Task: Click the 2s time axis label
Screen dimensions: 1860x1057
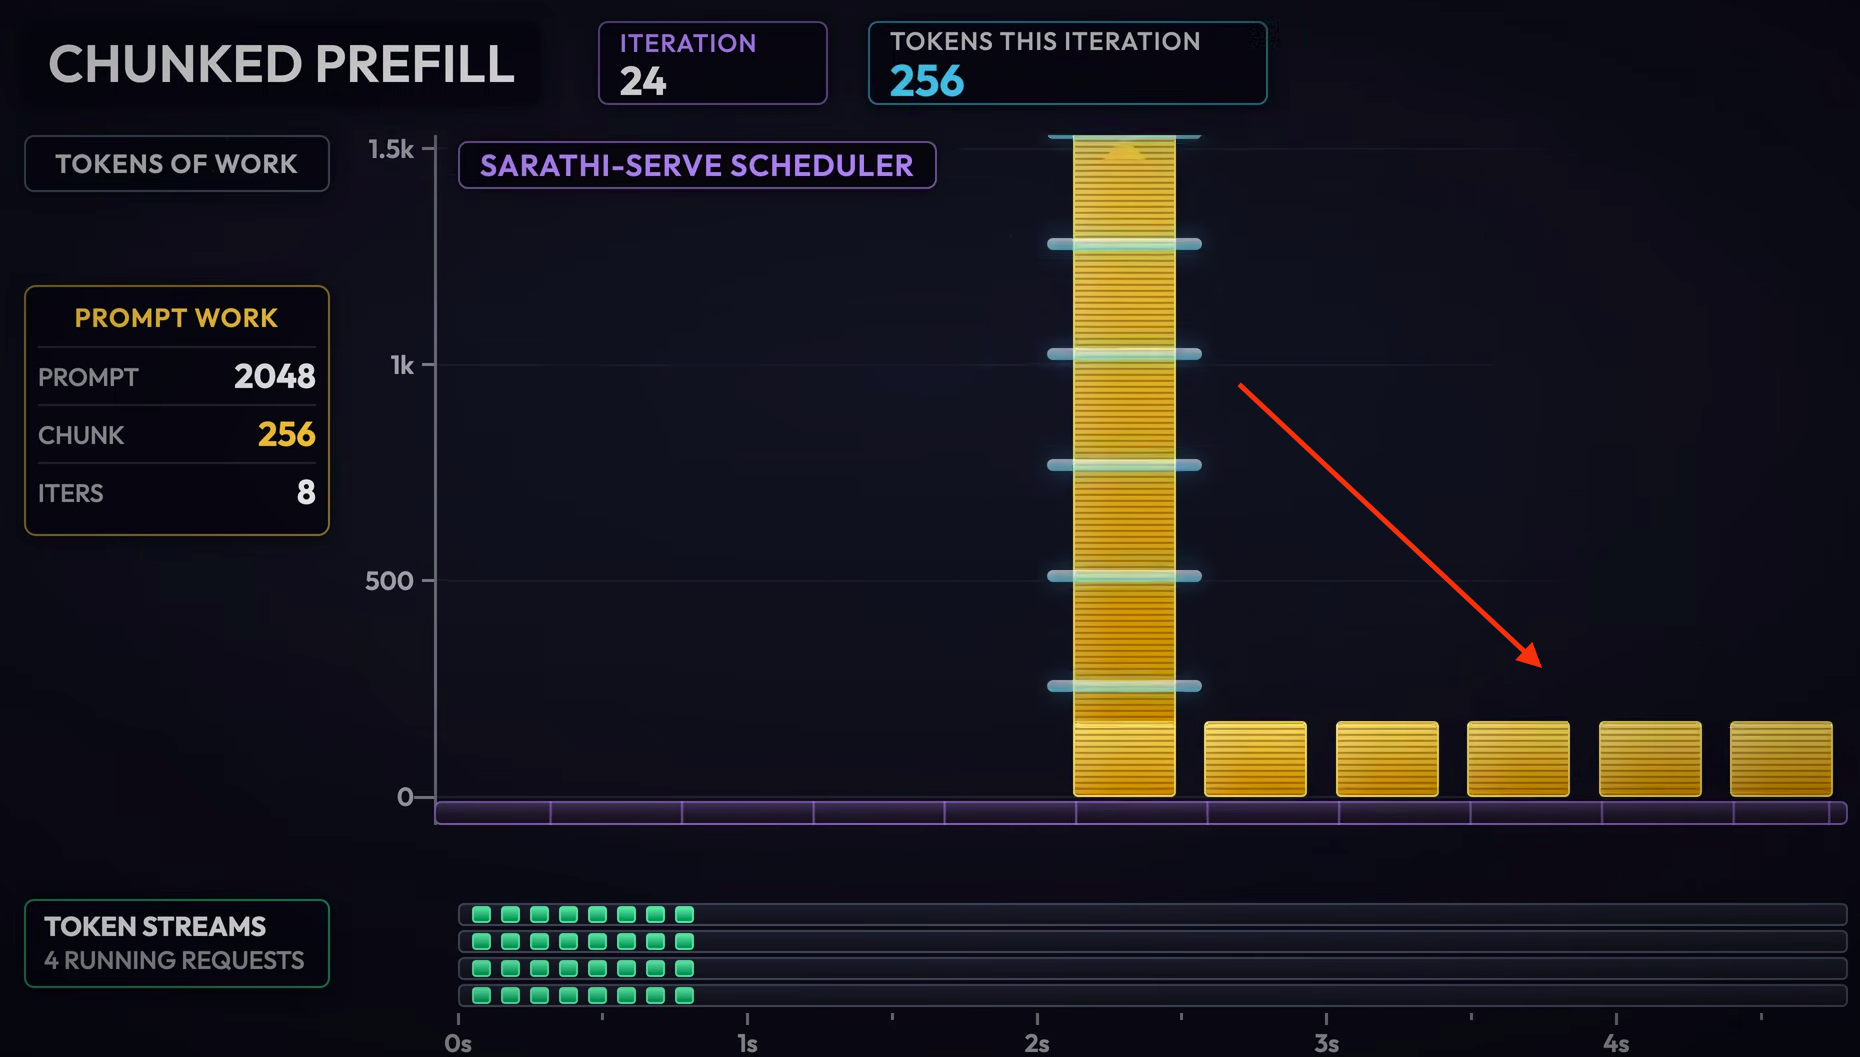Action: tap(1037, 1043)
